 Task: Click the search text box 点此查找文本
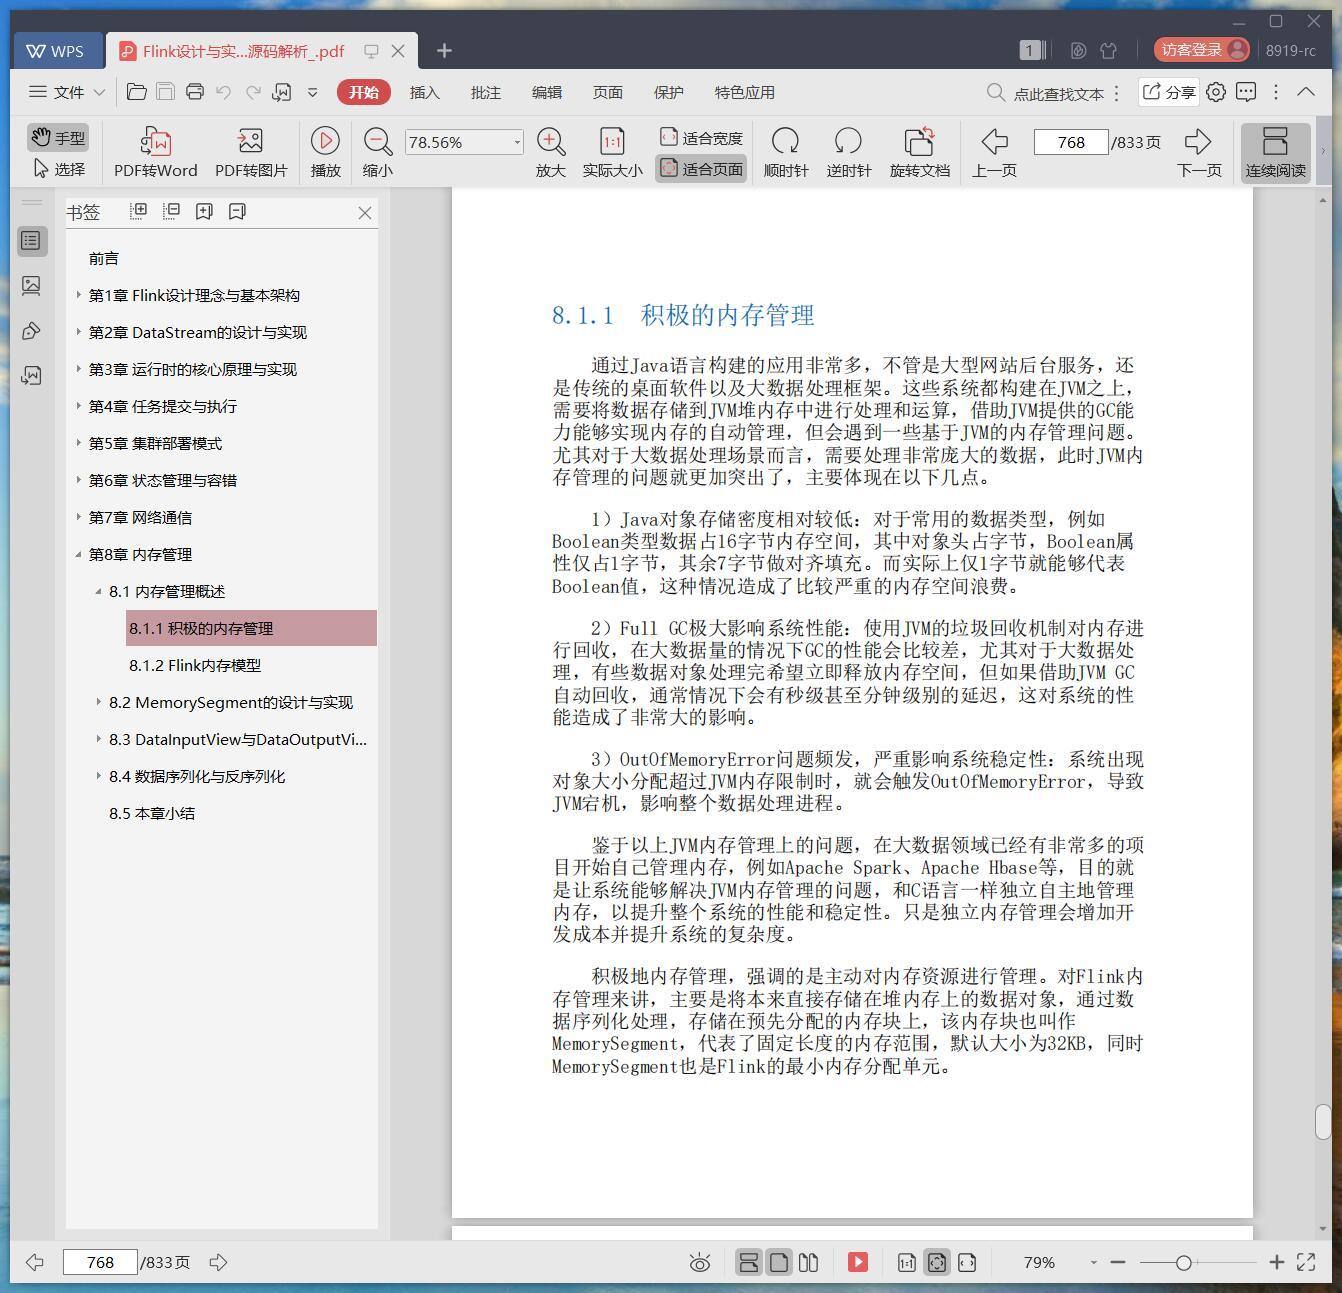[x=1058, y=93]
